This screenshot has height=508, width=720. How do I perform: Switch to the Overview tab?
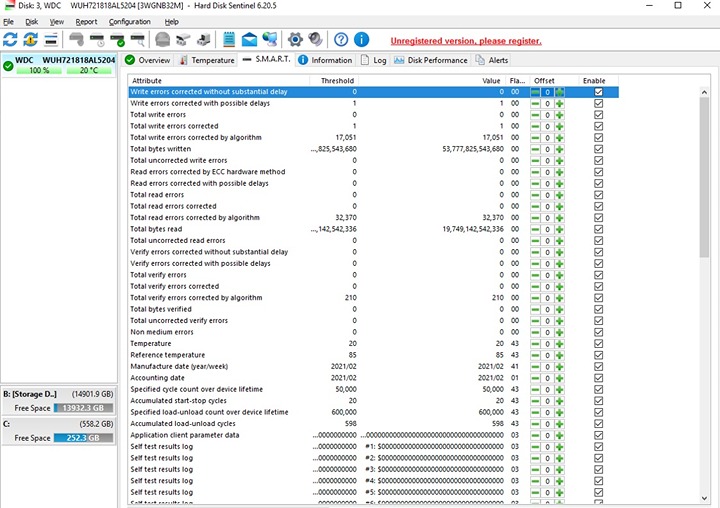(148, 60)
